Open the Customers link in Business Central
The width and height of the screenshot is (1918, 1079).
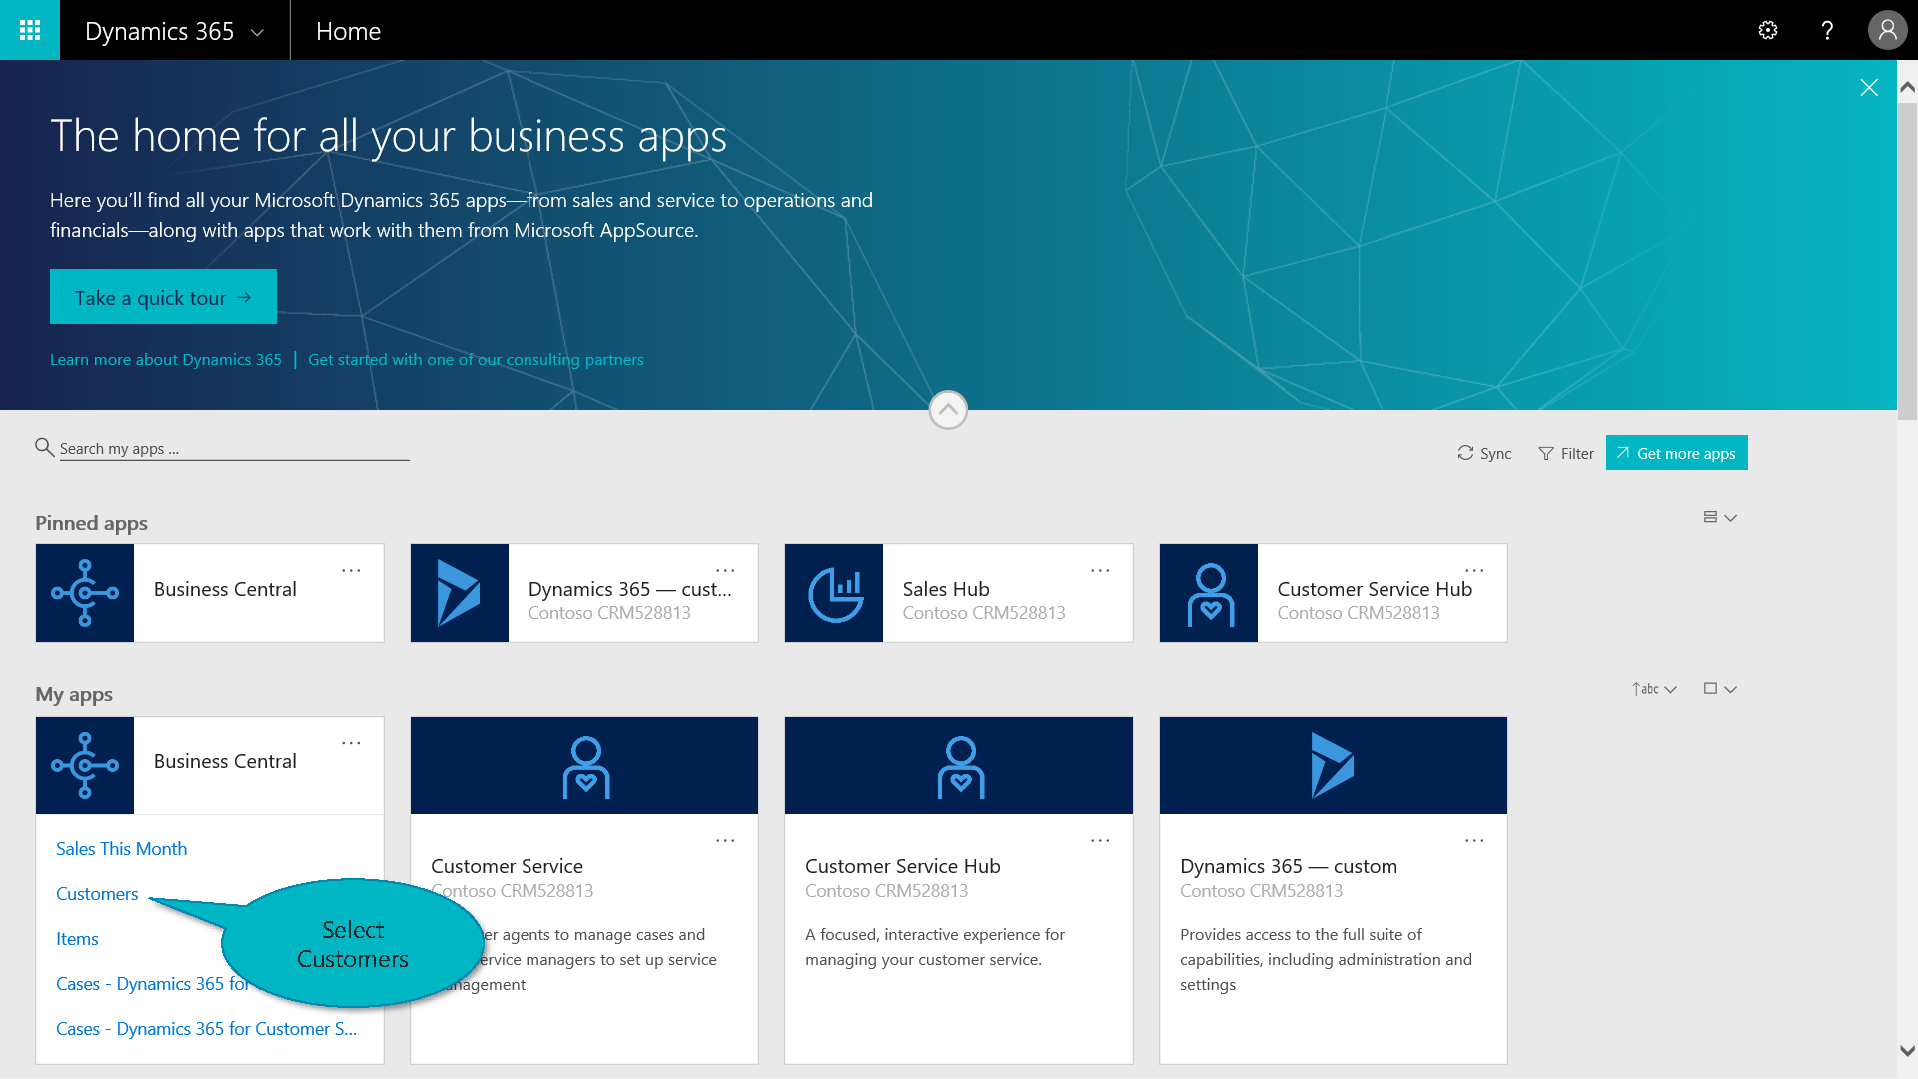tap(97, 894)
